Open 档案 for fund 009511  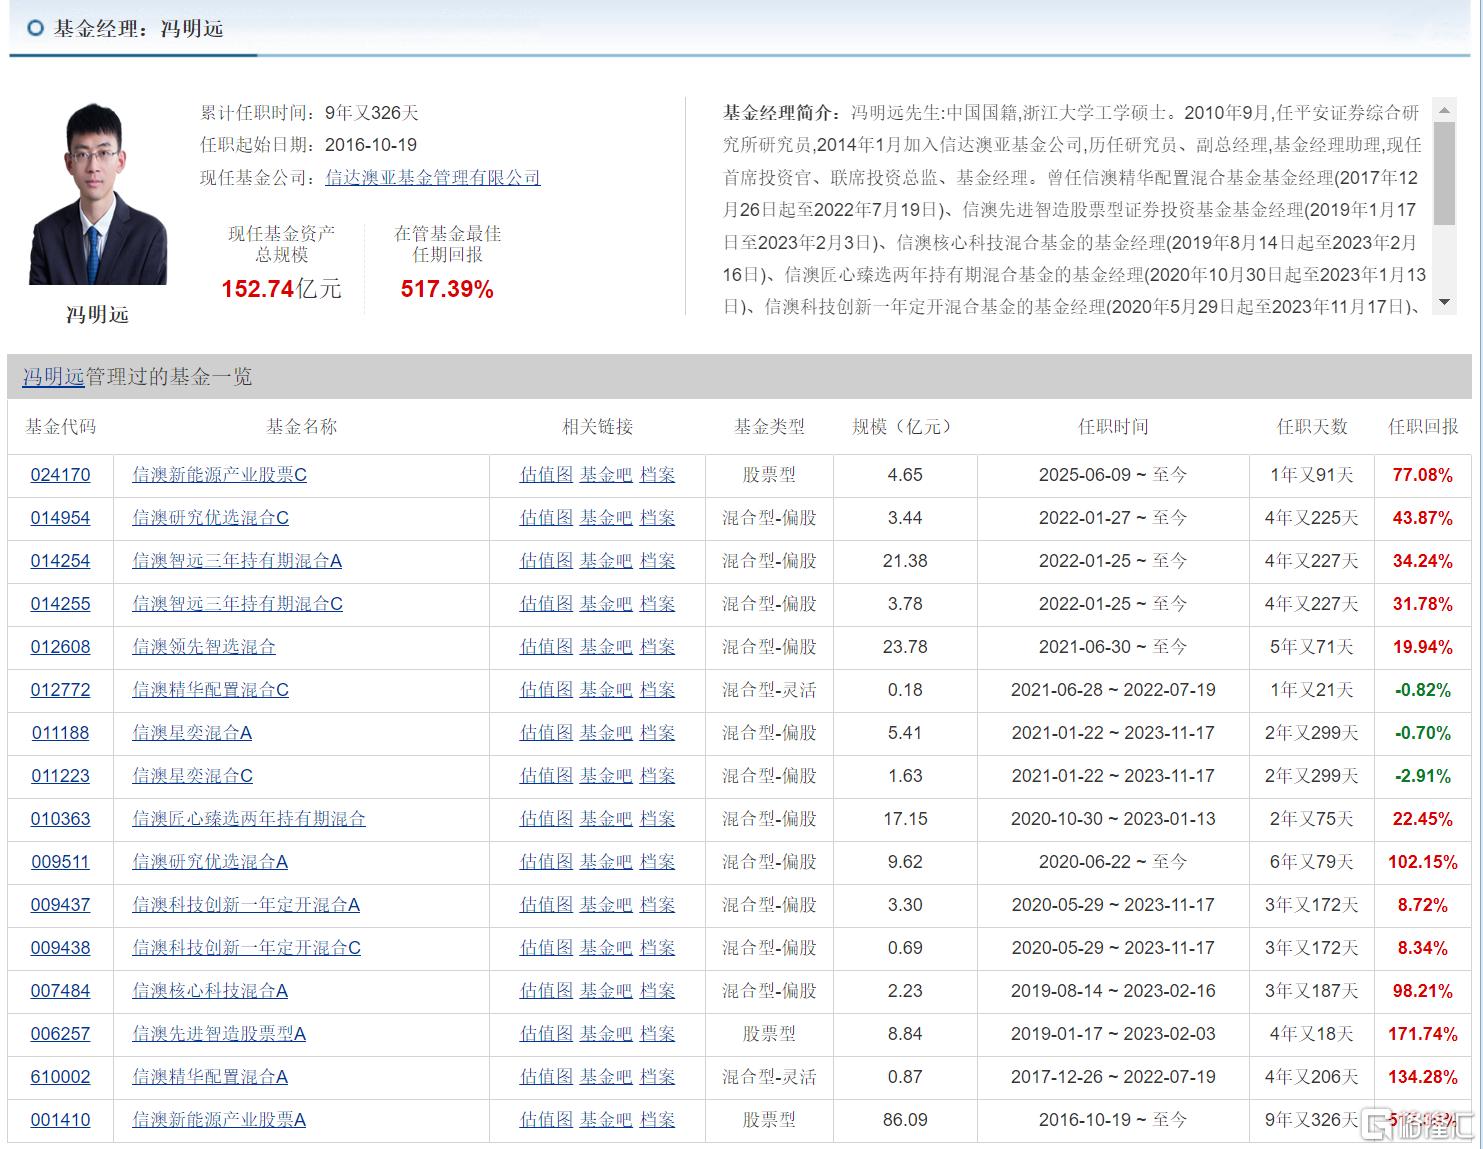tap(657, 862)
